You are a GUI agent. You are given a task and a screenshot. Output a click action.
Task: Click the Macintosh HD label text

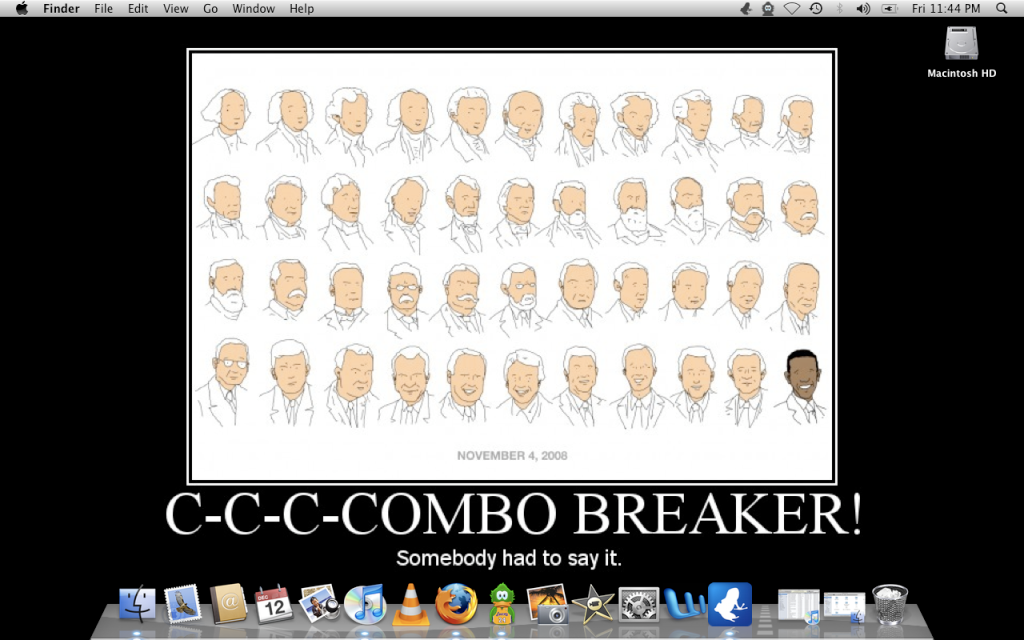click(x=961, y=73)
